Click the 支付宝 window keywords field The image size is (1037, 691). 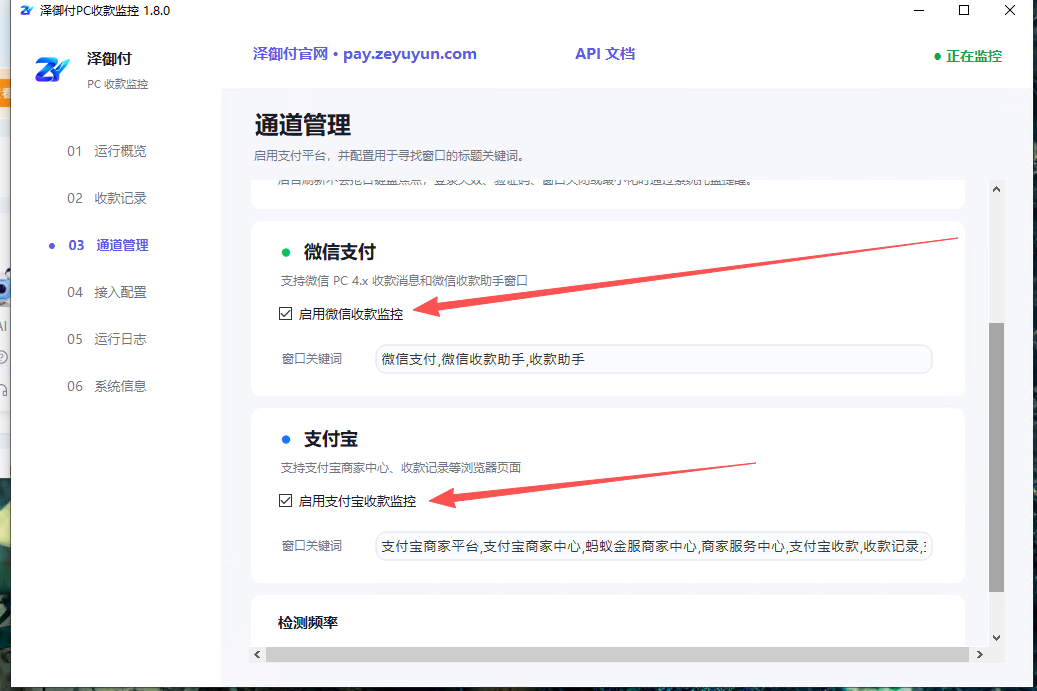pyautogui.click(x=653, y=546)
